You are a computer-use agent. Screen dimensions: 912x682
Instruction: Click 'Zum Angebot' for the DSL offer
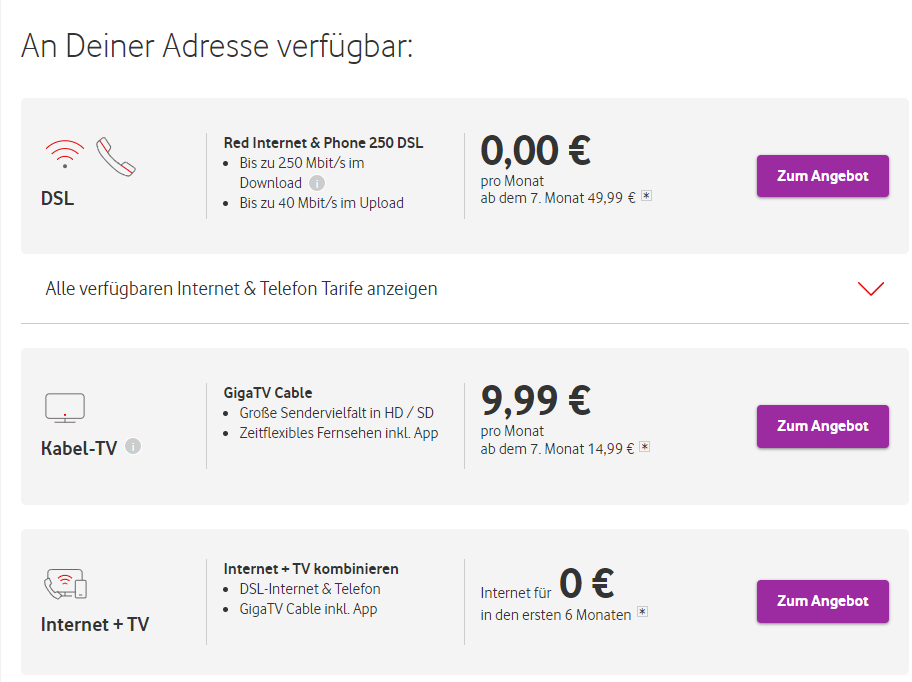[822, 176]
